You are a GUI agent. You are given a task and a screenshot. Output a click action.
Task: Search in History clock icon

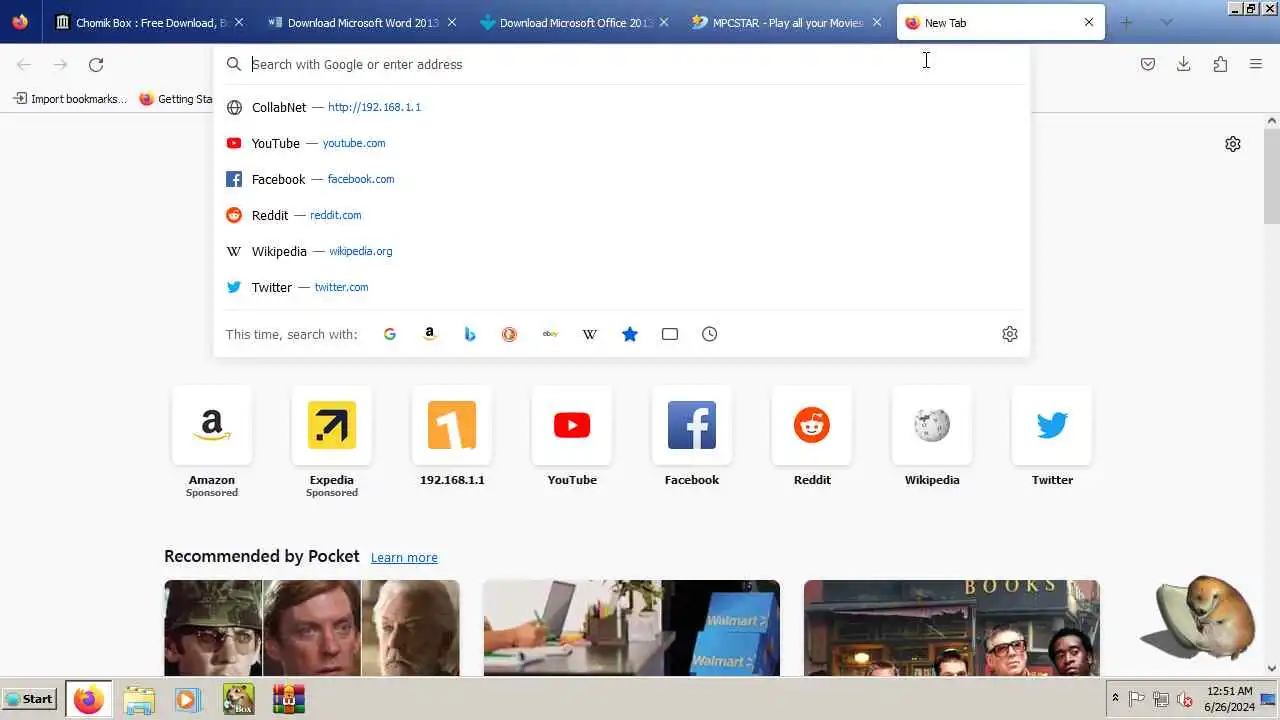click(710, 334)
